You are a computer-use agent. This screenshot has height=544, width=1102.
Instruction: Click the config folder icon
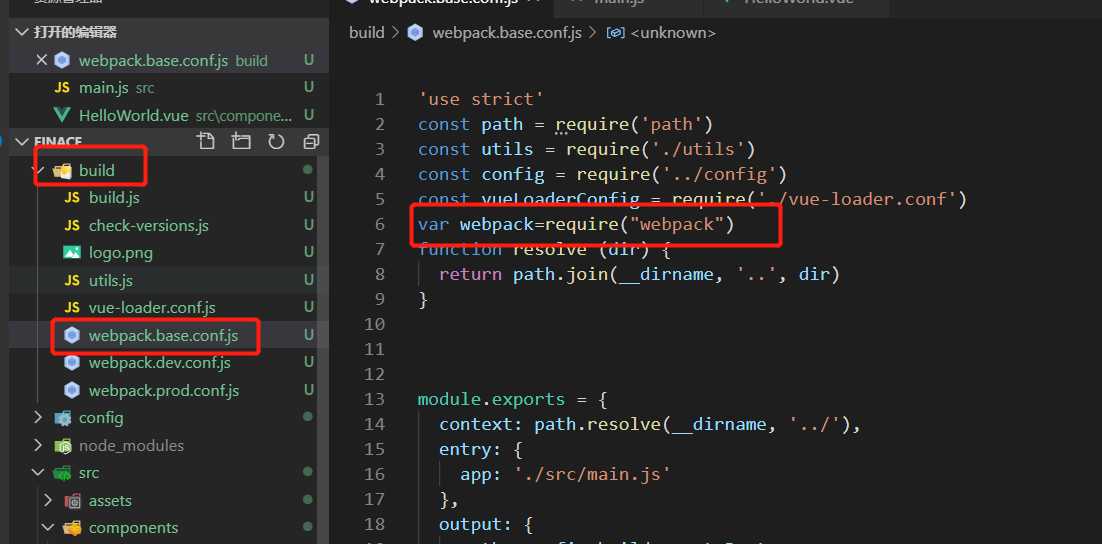tap(63, 417)
